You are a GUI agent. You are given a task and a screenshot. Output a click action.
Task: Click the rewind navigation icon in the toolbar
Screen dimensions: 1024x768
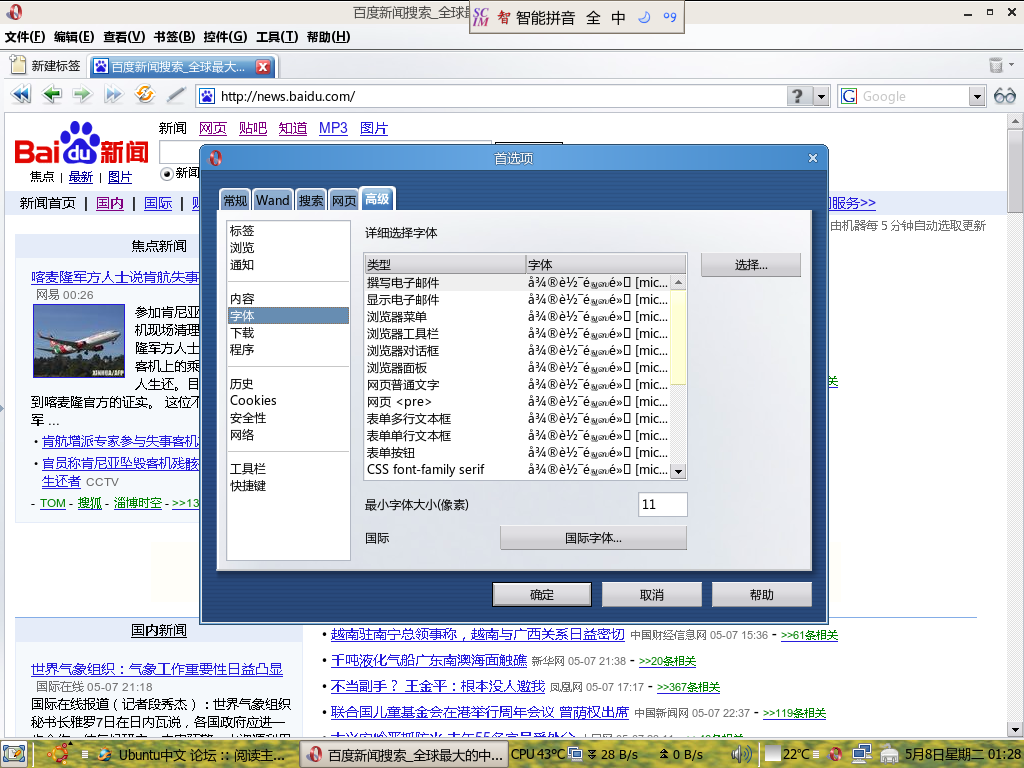[21, 95]
